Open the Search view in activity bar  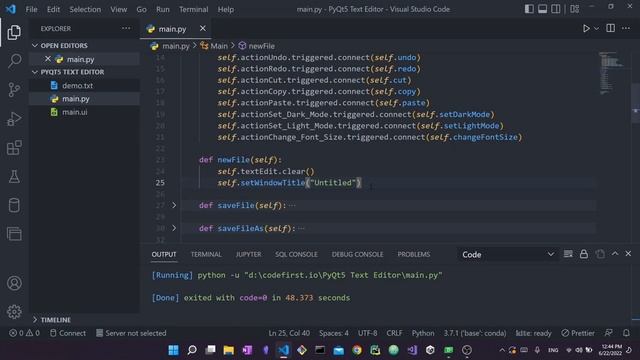14,61
